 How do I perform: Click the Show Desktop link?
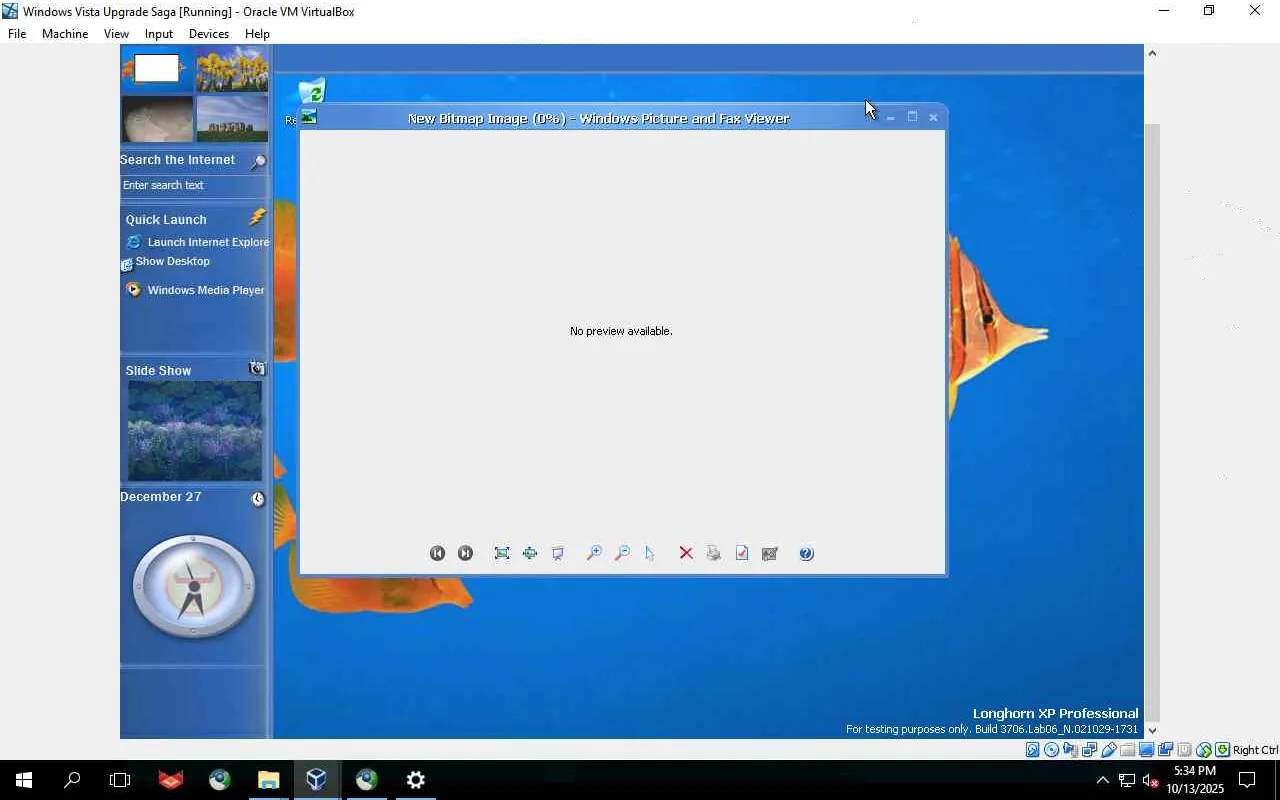(173, 261)
